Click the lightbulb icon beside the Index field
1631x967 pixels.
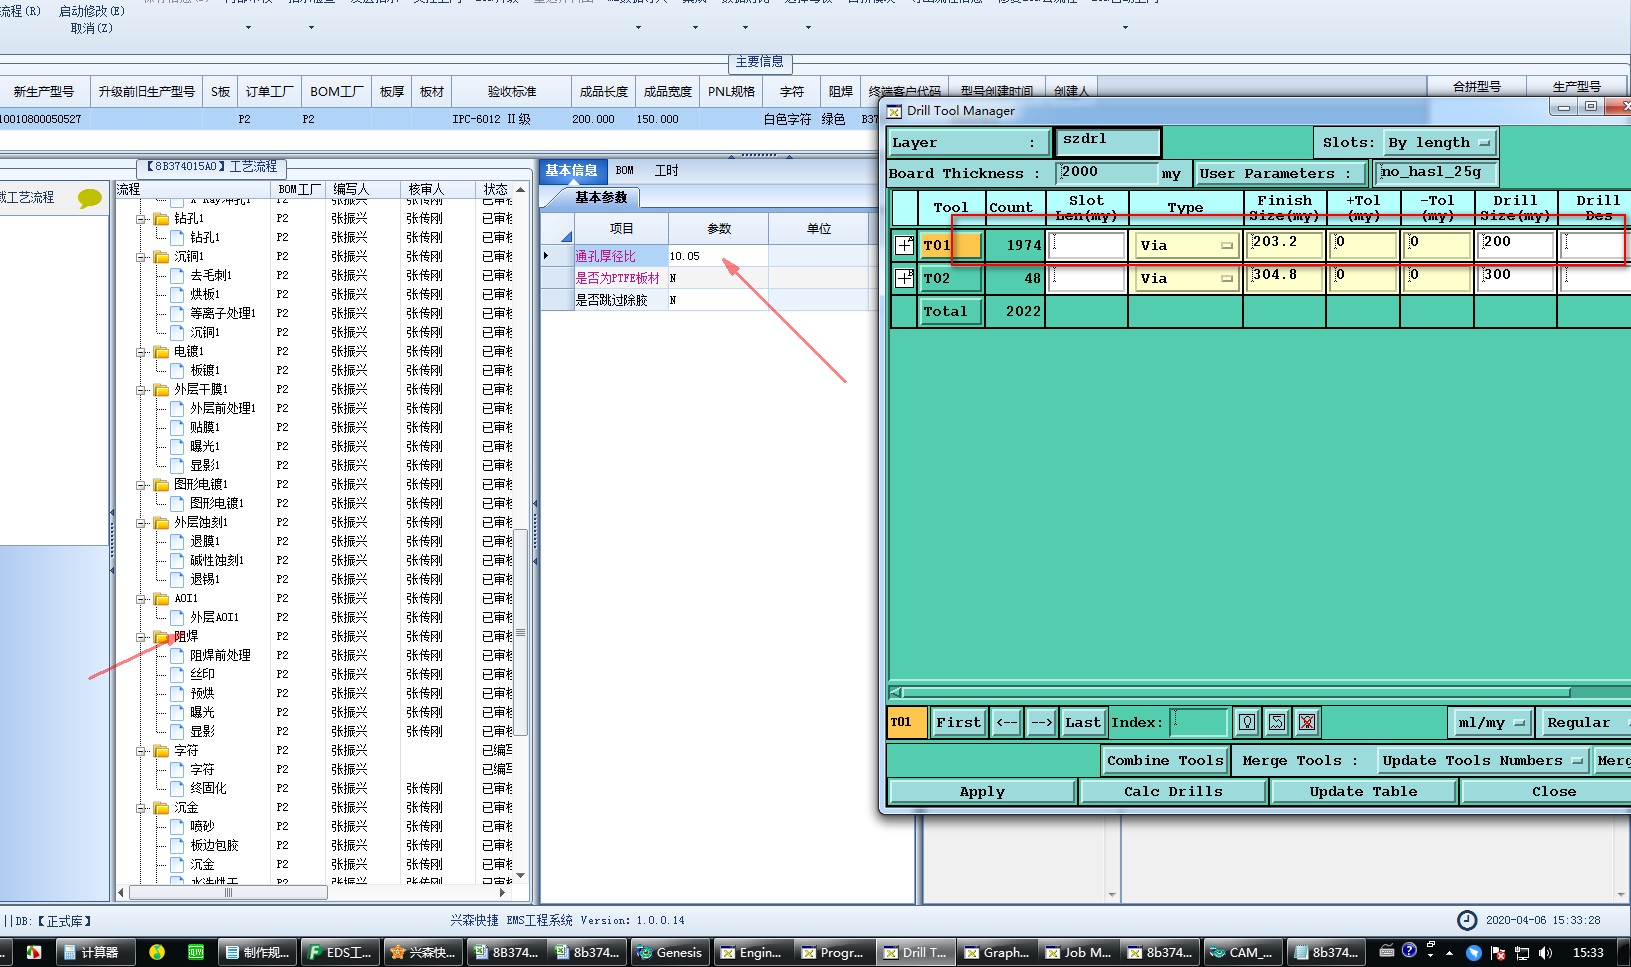pos(1247,722)
